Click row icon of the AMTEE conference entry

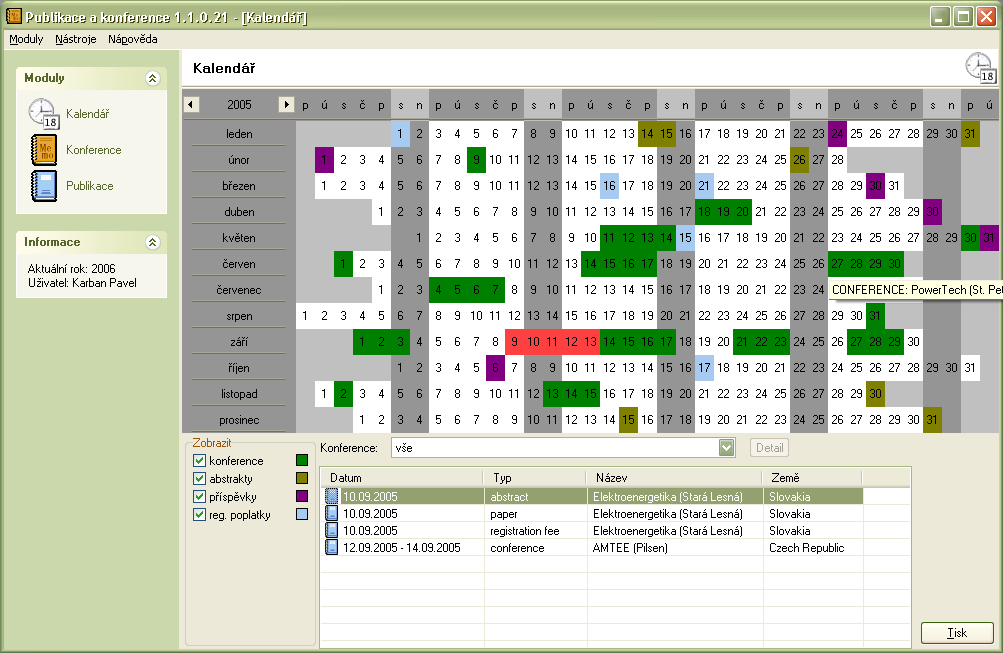[331, 547]
